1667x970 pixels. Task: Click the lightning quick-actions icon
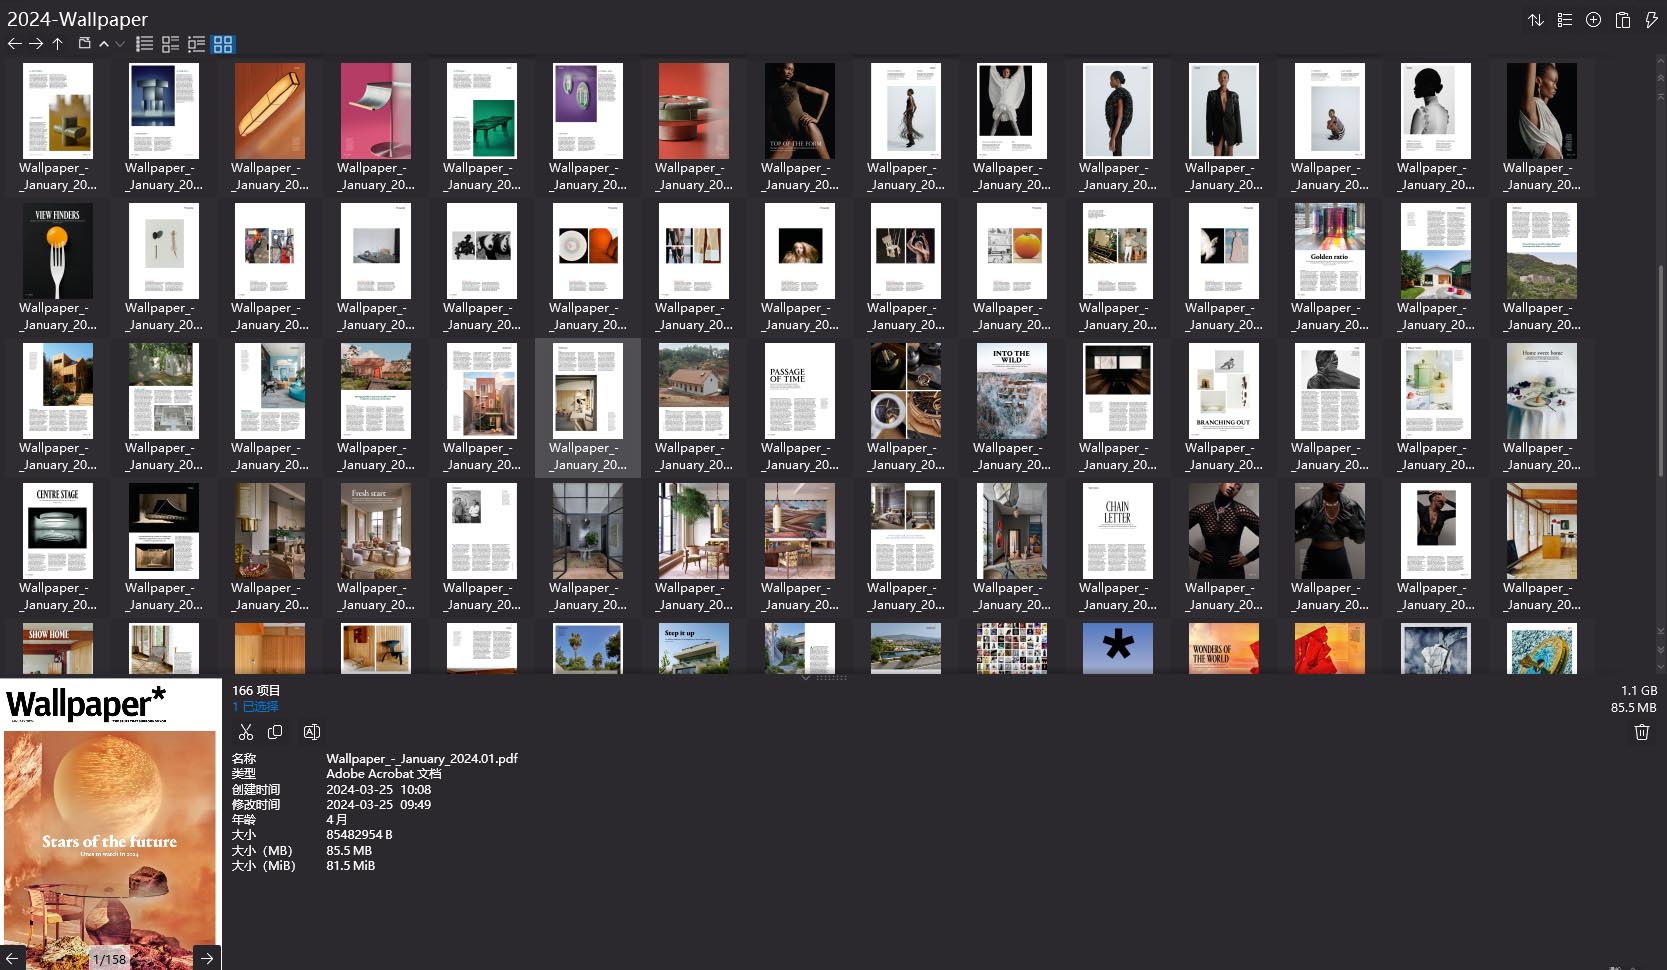point(1652,19)
